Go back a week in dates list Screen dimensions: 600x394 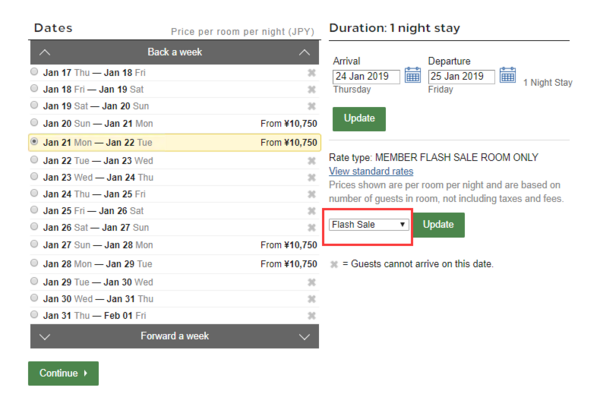pyautogui.click(x=174, y=52)
